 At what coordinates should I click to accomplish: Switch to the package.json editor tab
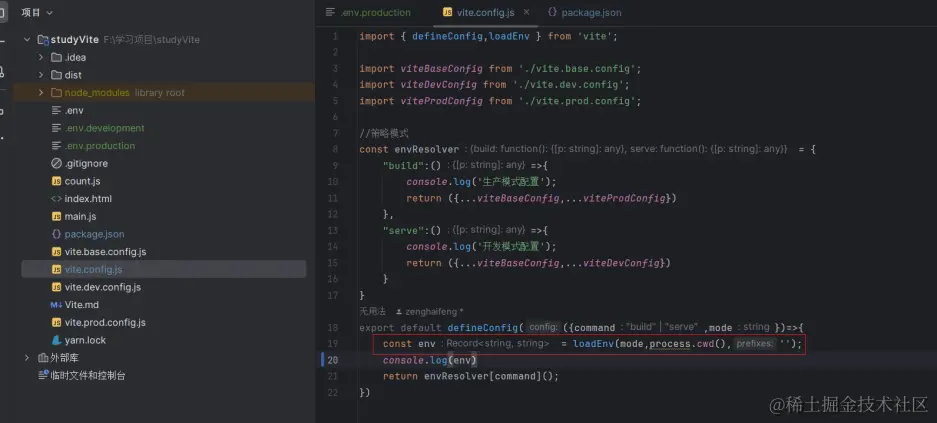584,13
